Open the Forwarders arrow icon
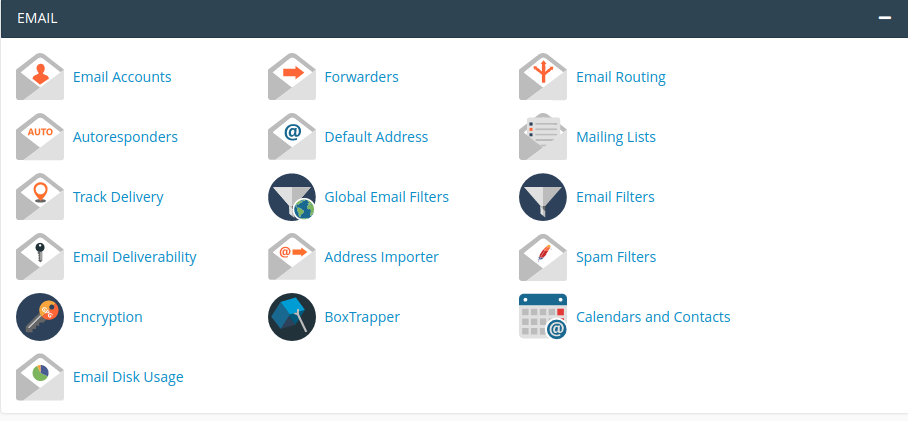This screenshot has width=908, height=421. (x=292, y=77)
